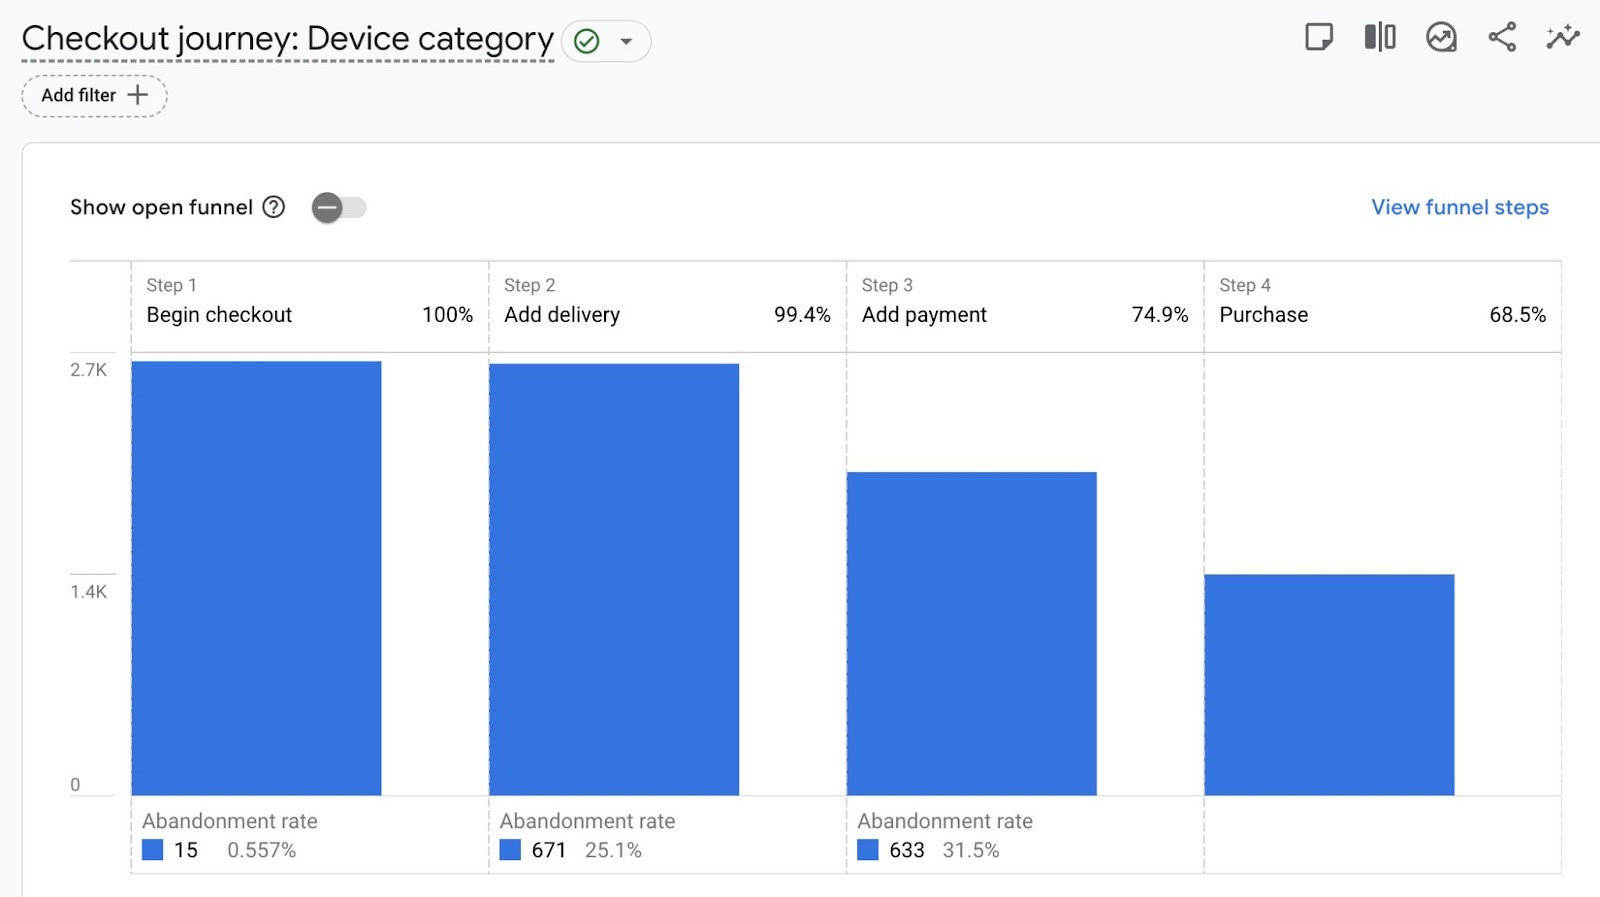Click the Checkout journey report title
The height and width of the screenshot is (897, 1600).
(x=287, y=39)
